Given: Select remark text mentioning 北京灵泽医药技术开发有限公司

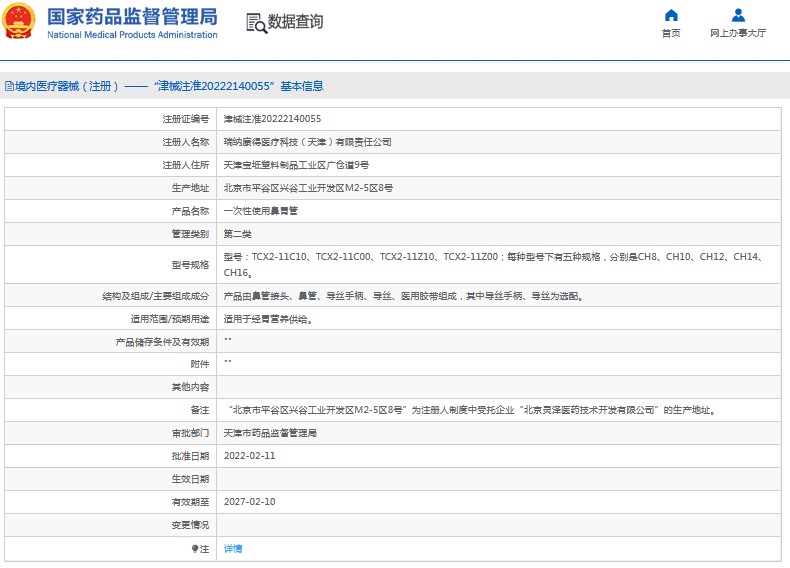Looking at the screenshot, I should point(471,410).
